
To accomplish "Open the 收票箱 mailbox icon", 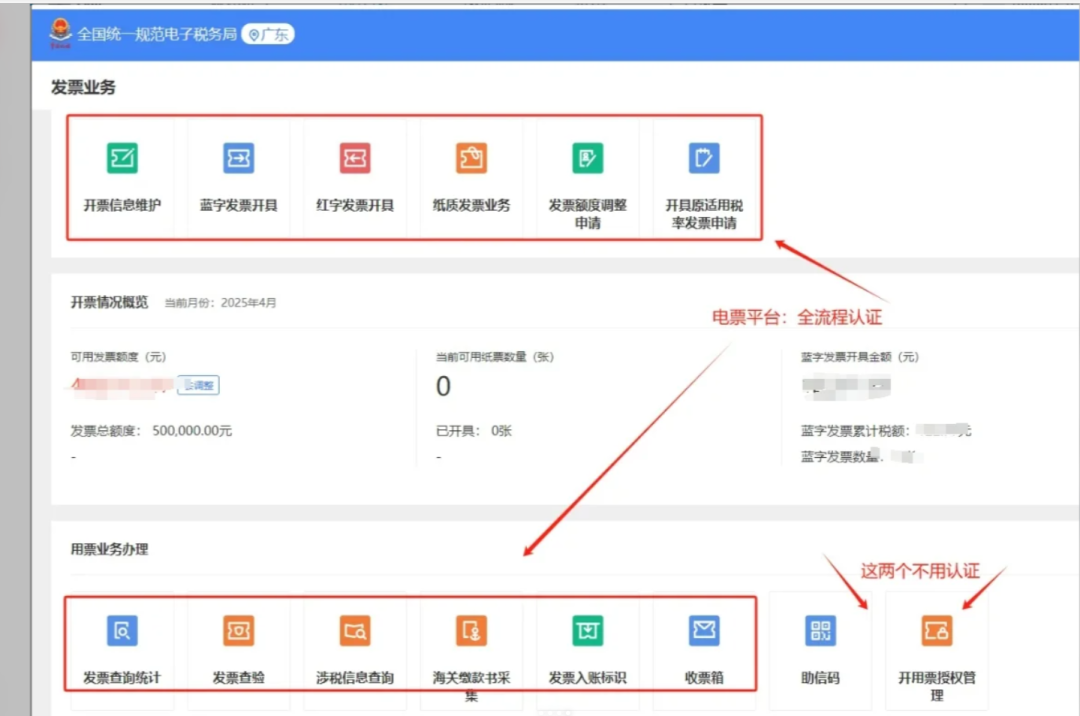I will [704, 631].
